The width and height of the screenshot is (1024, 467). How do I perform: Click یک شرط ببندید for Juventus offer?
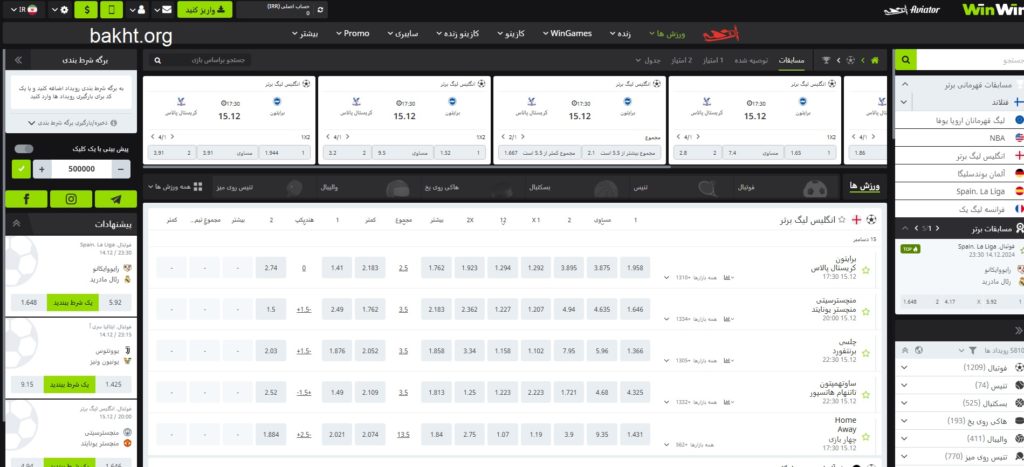coord(72,385)
